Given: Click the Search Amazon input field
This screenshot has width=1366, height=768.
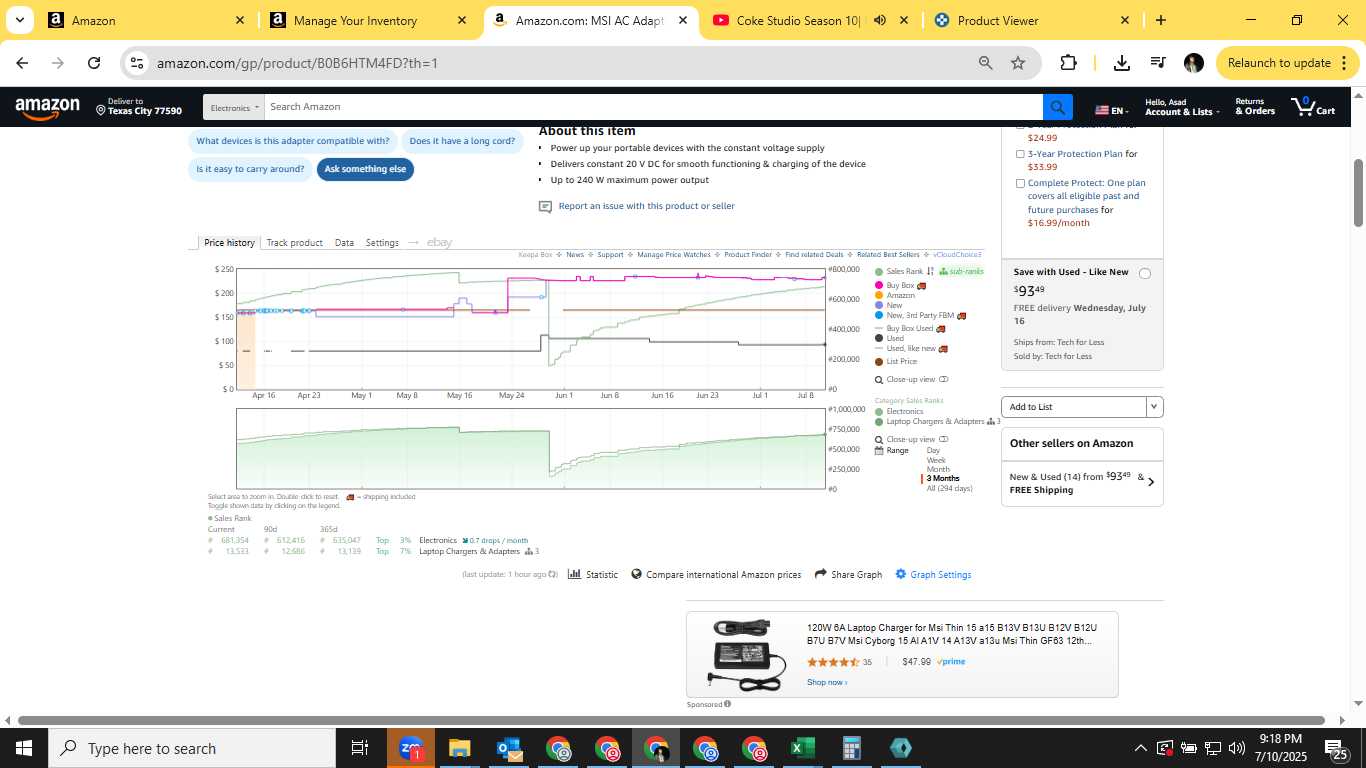Looking at the screenshot, I should click(x=654, y=107).
